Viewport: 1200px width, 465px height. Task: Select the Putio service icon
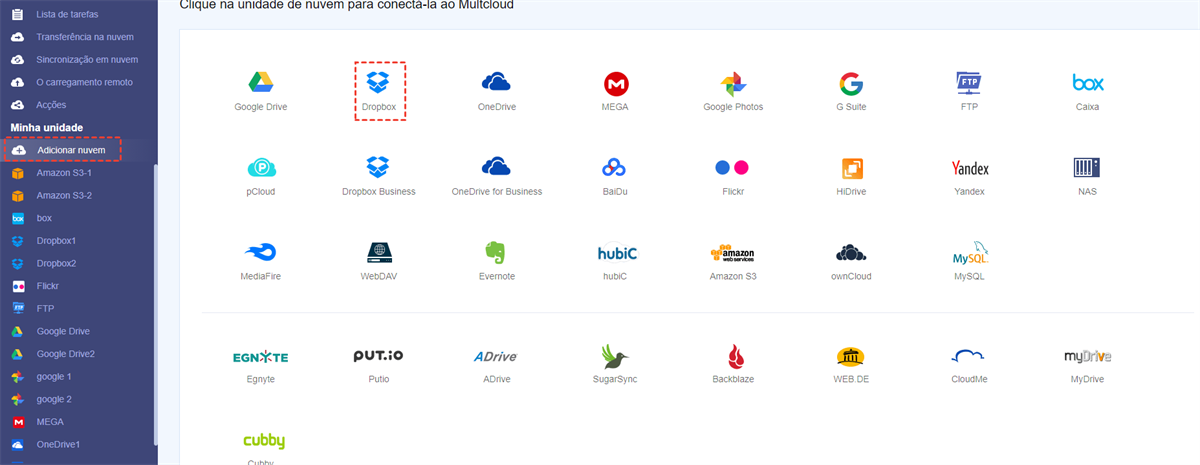click(379, 356)
